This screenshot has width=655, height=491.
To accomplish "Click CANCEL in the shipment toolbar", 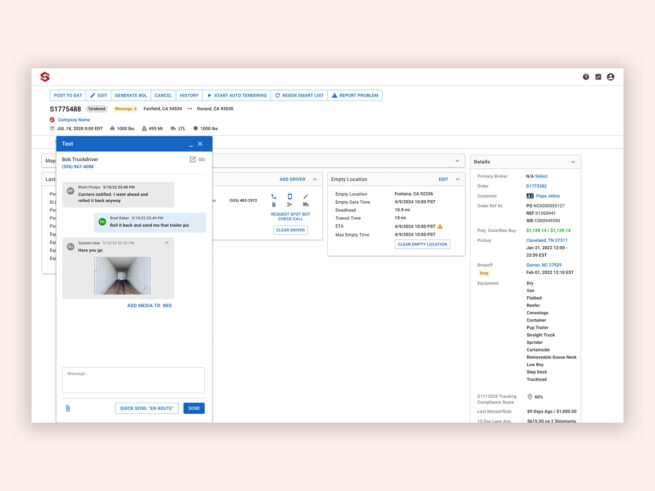I will pos(163,95).
